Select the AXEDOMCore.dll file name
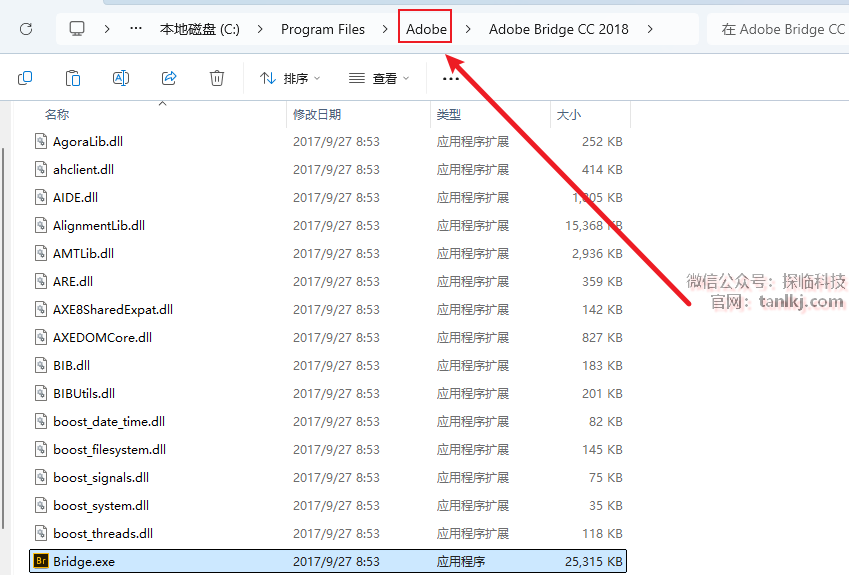Image resolution: width=849 pixels, height=575 pixels. pyautogui.click(x=102, y=337)
